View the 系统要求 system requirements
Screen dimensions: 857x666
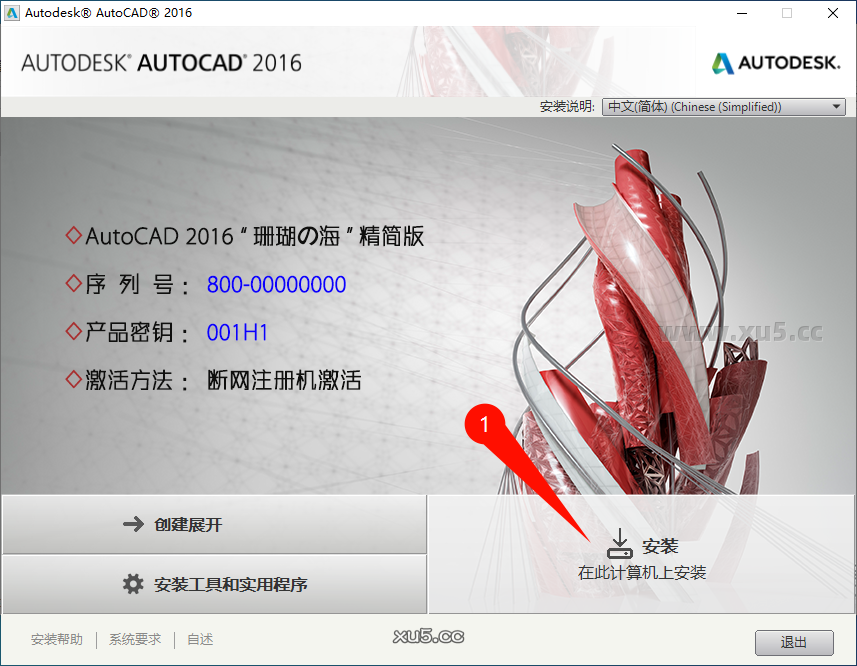(x=134, y=639)
